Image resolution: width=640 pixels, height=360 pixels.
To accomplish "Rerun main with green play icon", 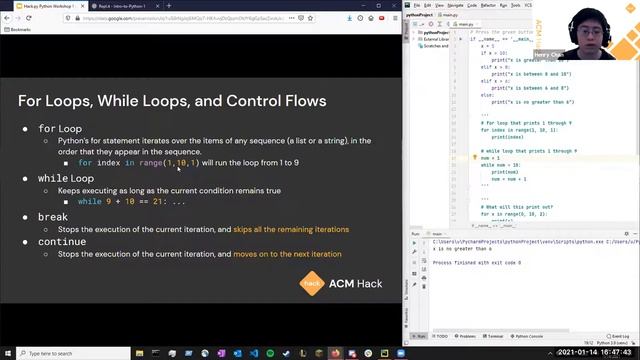I will tap(414, 243).
